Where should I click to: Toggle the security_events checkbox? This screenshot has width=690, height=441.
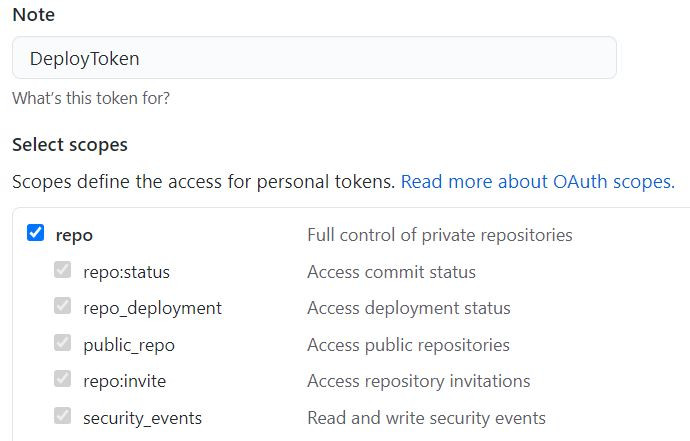click(63, 417)
